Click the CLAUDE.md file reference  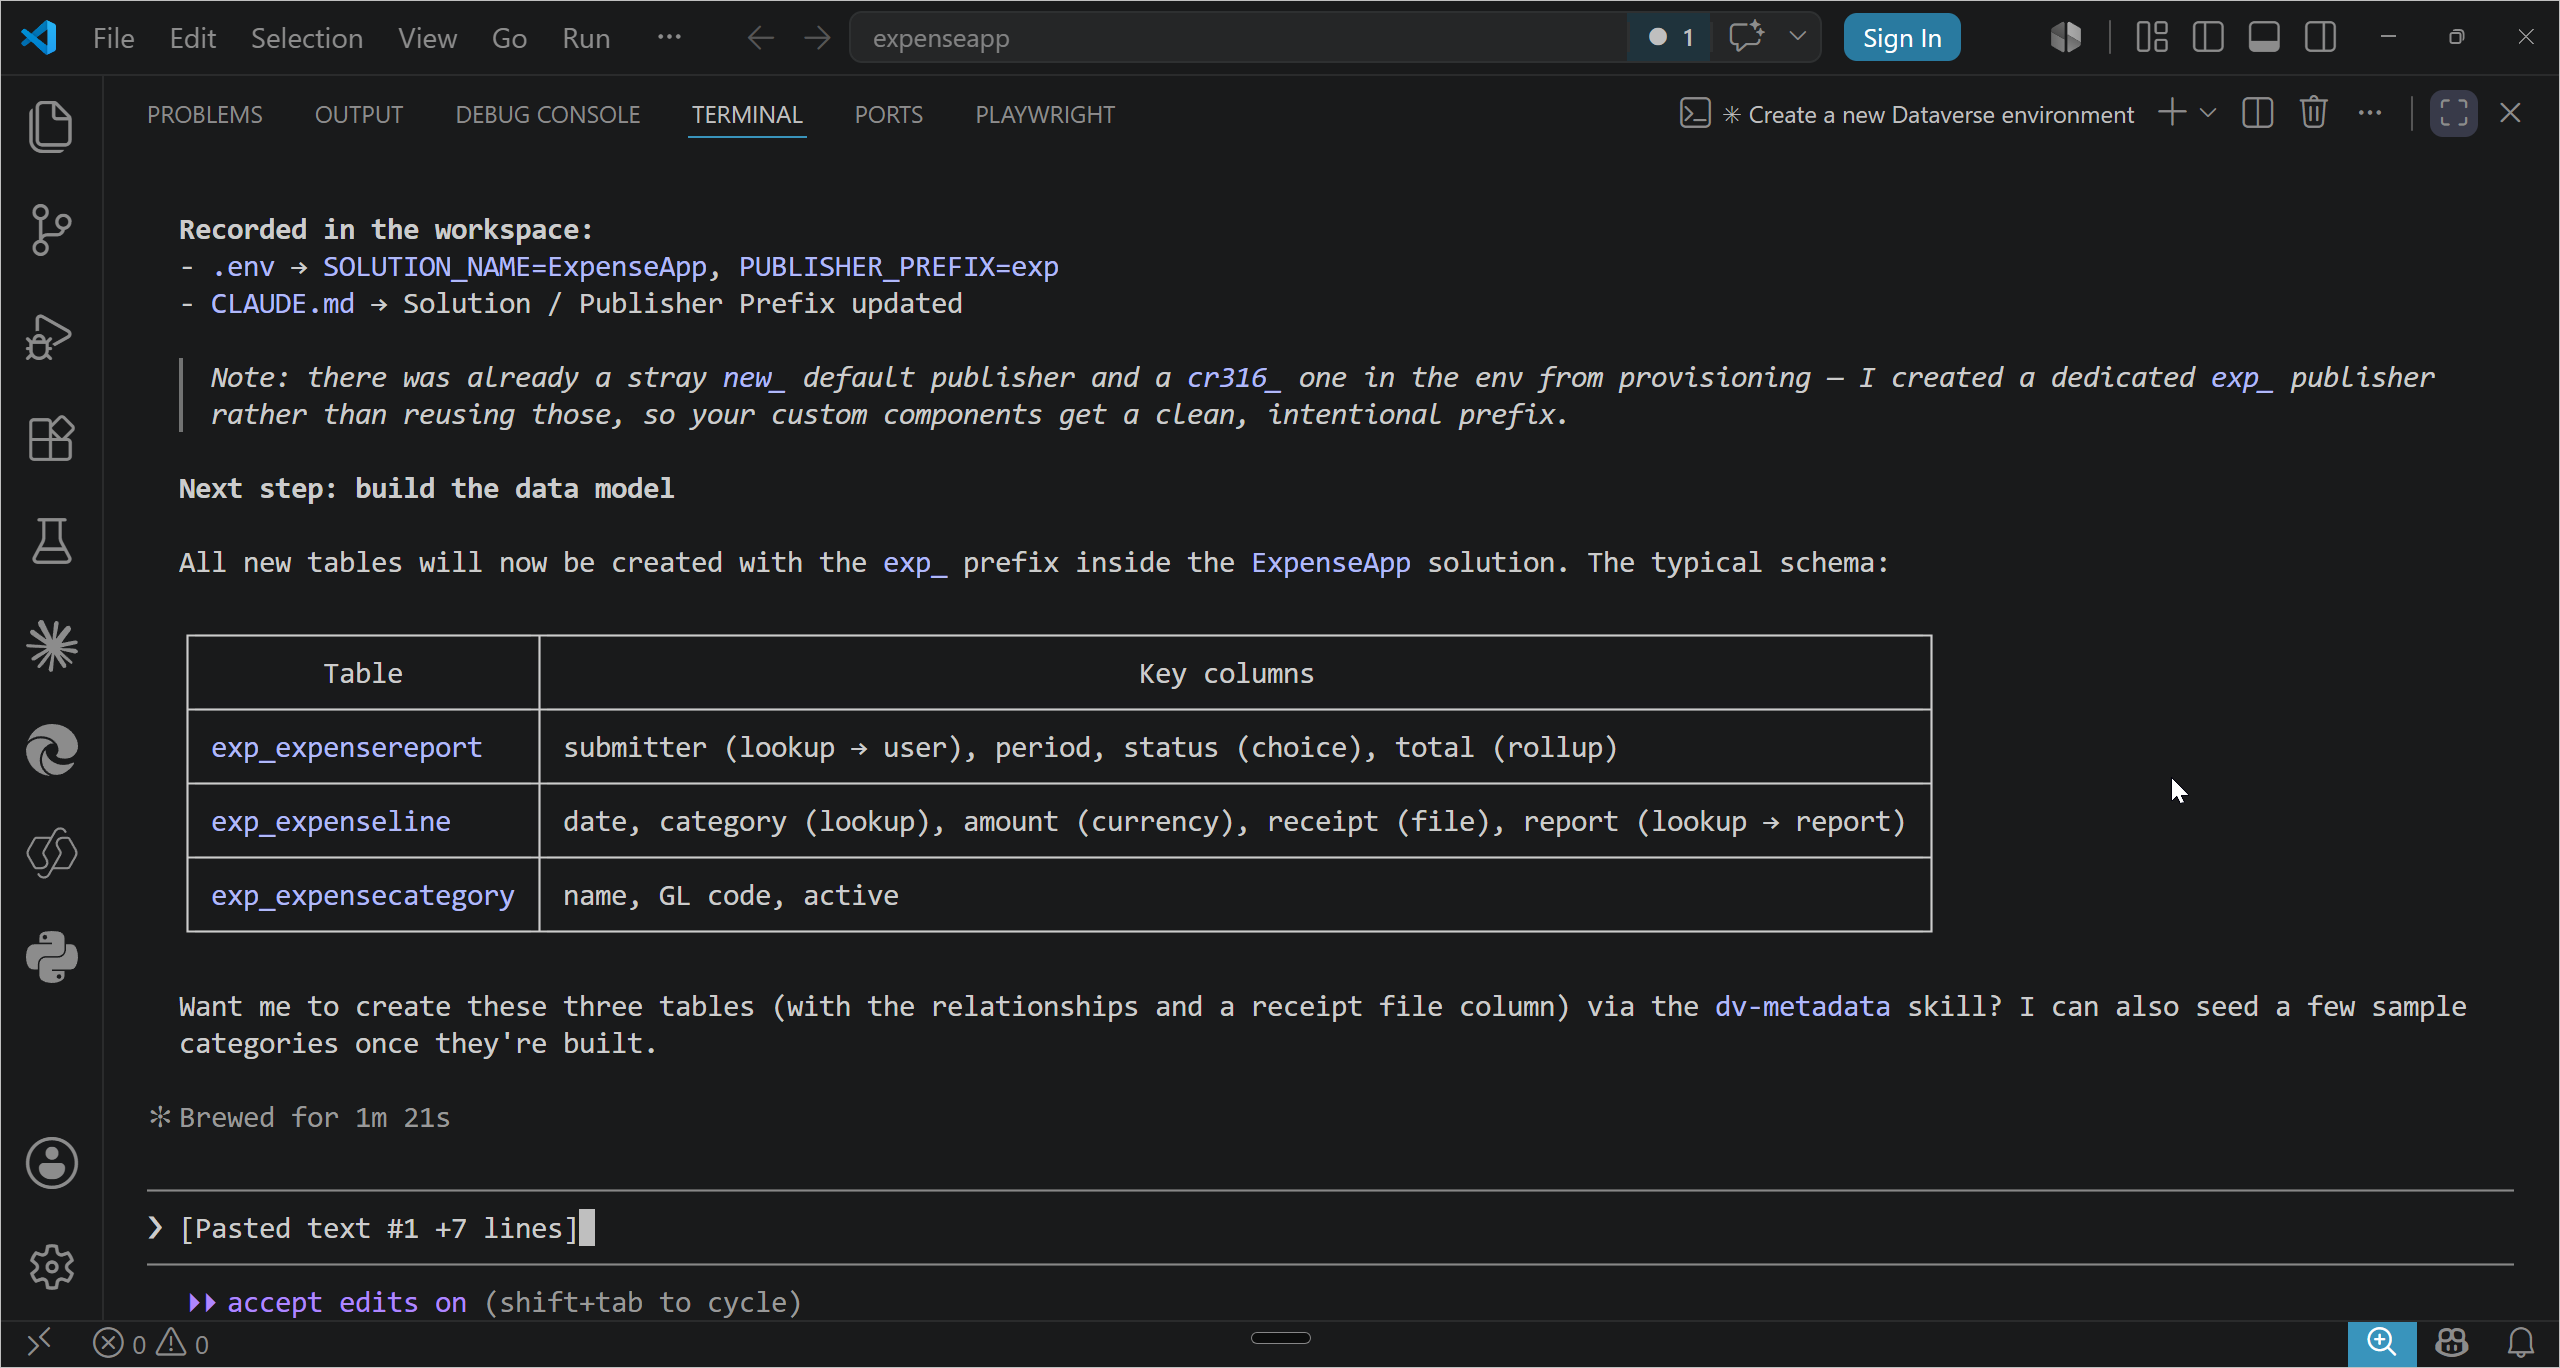point(282,303)
